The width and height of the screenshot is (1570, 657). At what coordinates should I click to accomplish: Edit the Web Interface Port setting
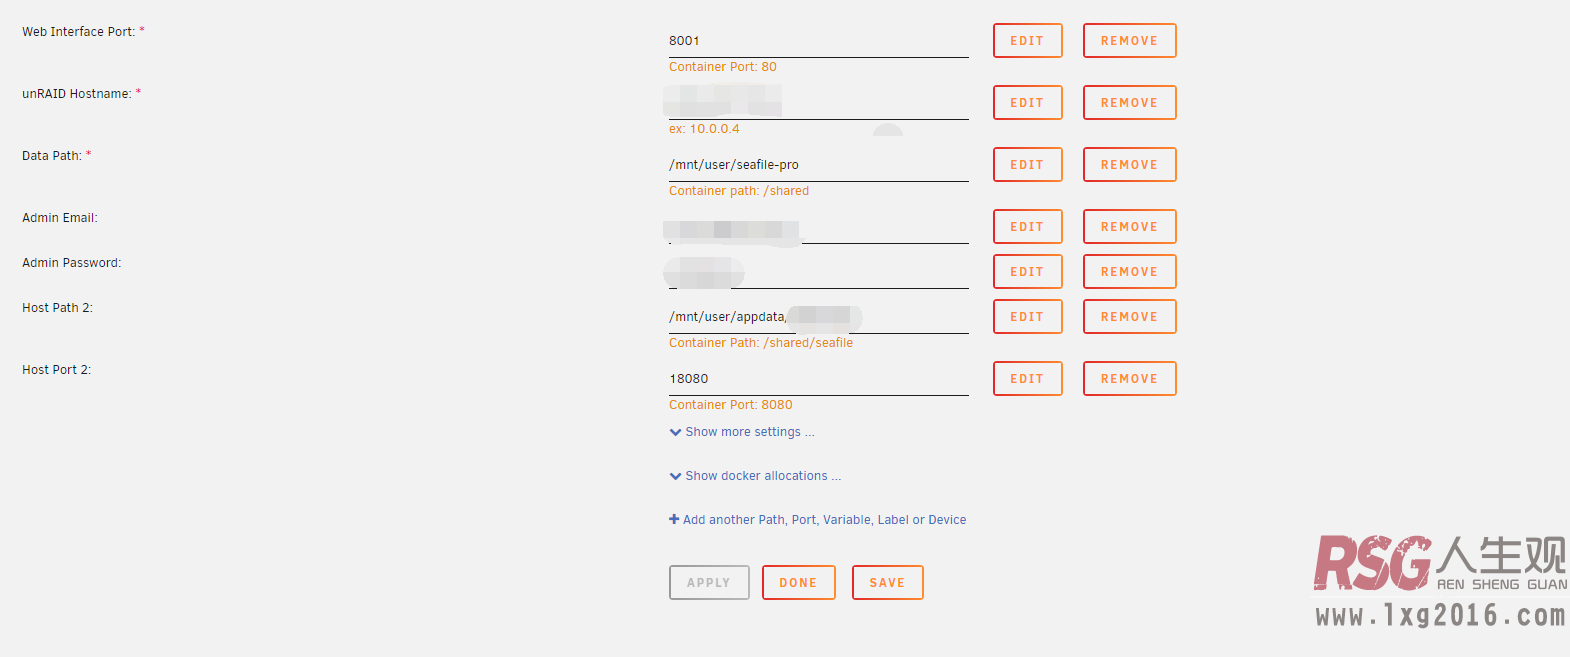coord(1027,41)
